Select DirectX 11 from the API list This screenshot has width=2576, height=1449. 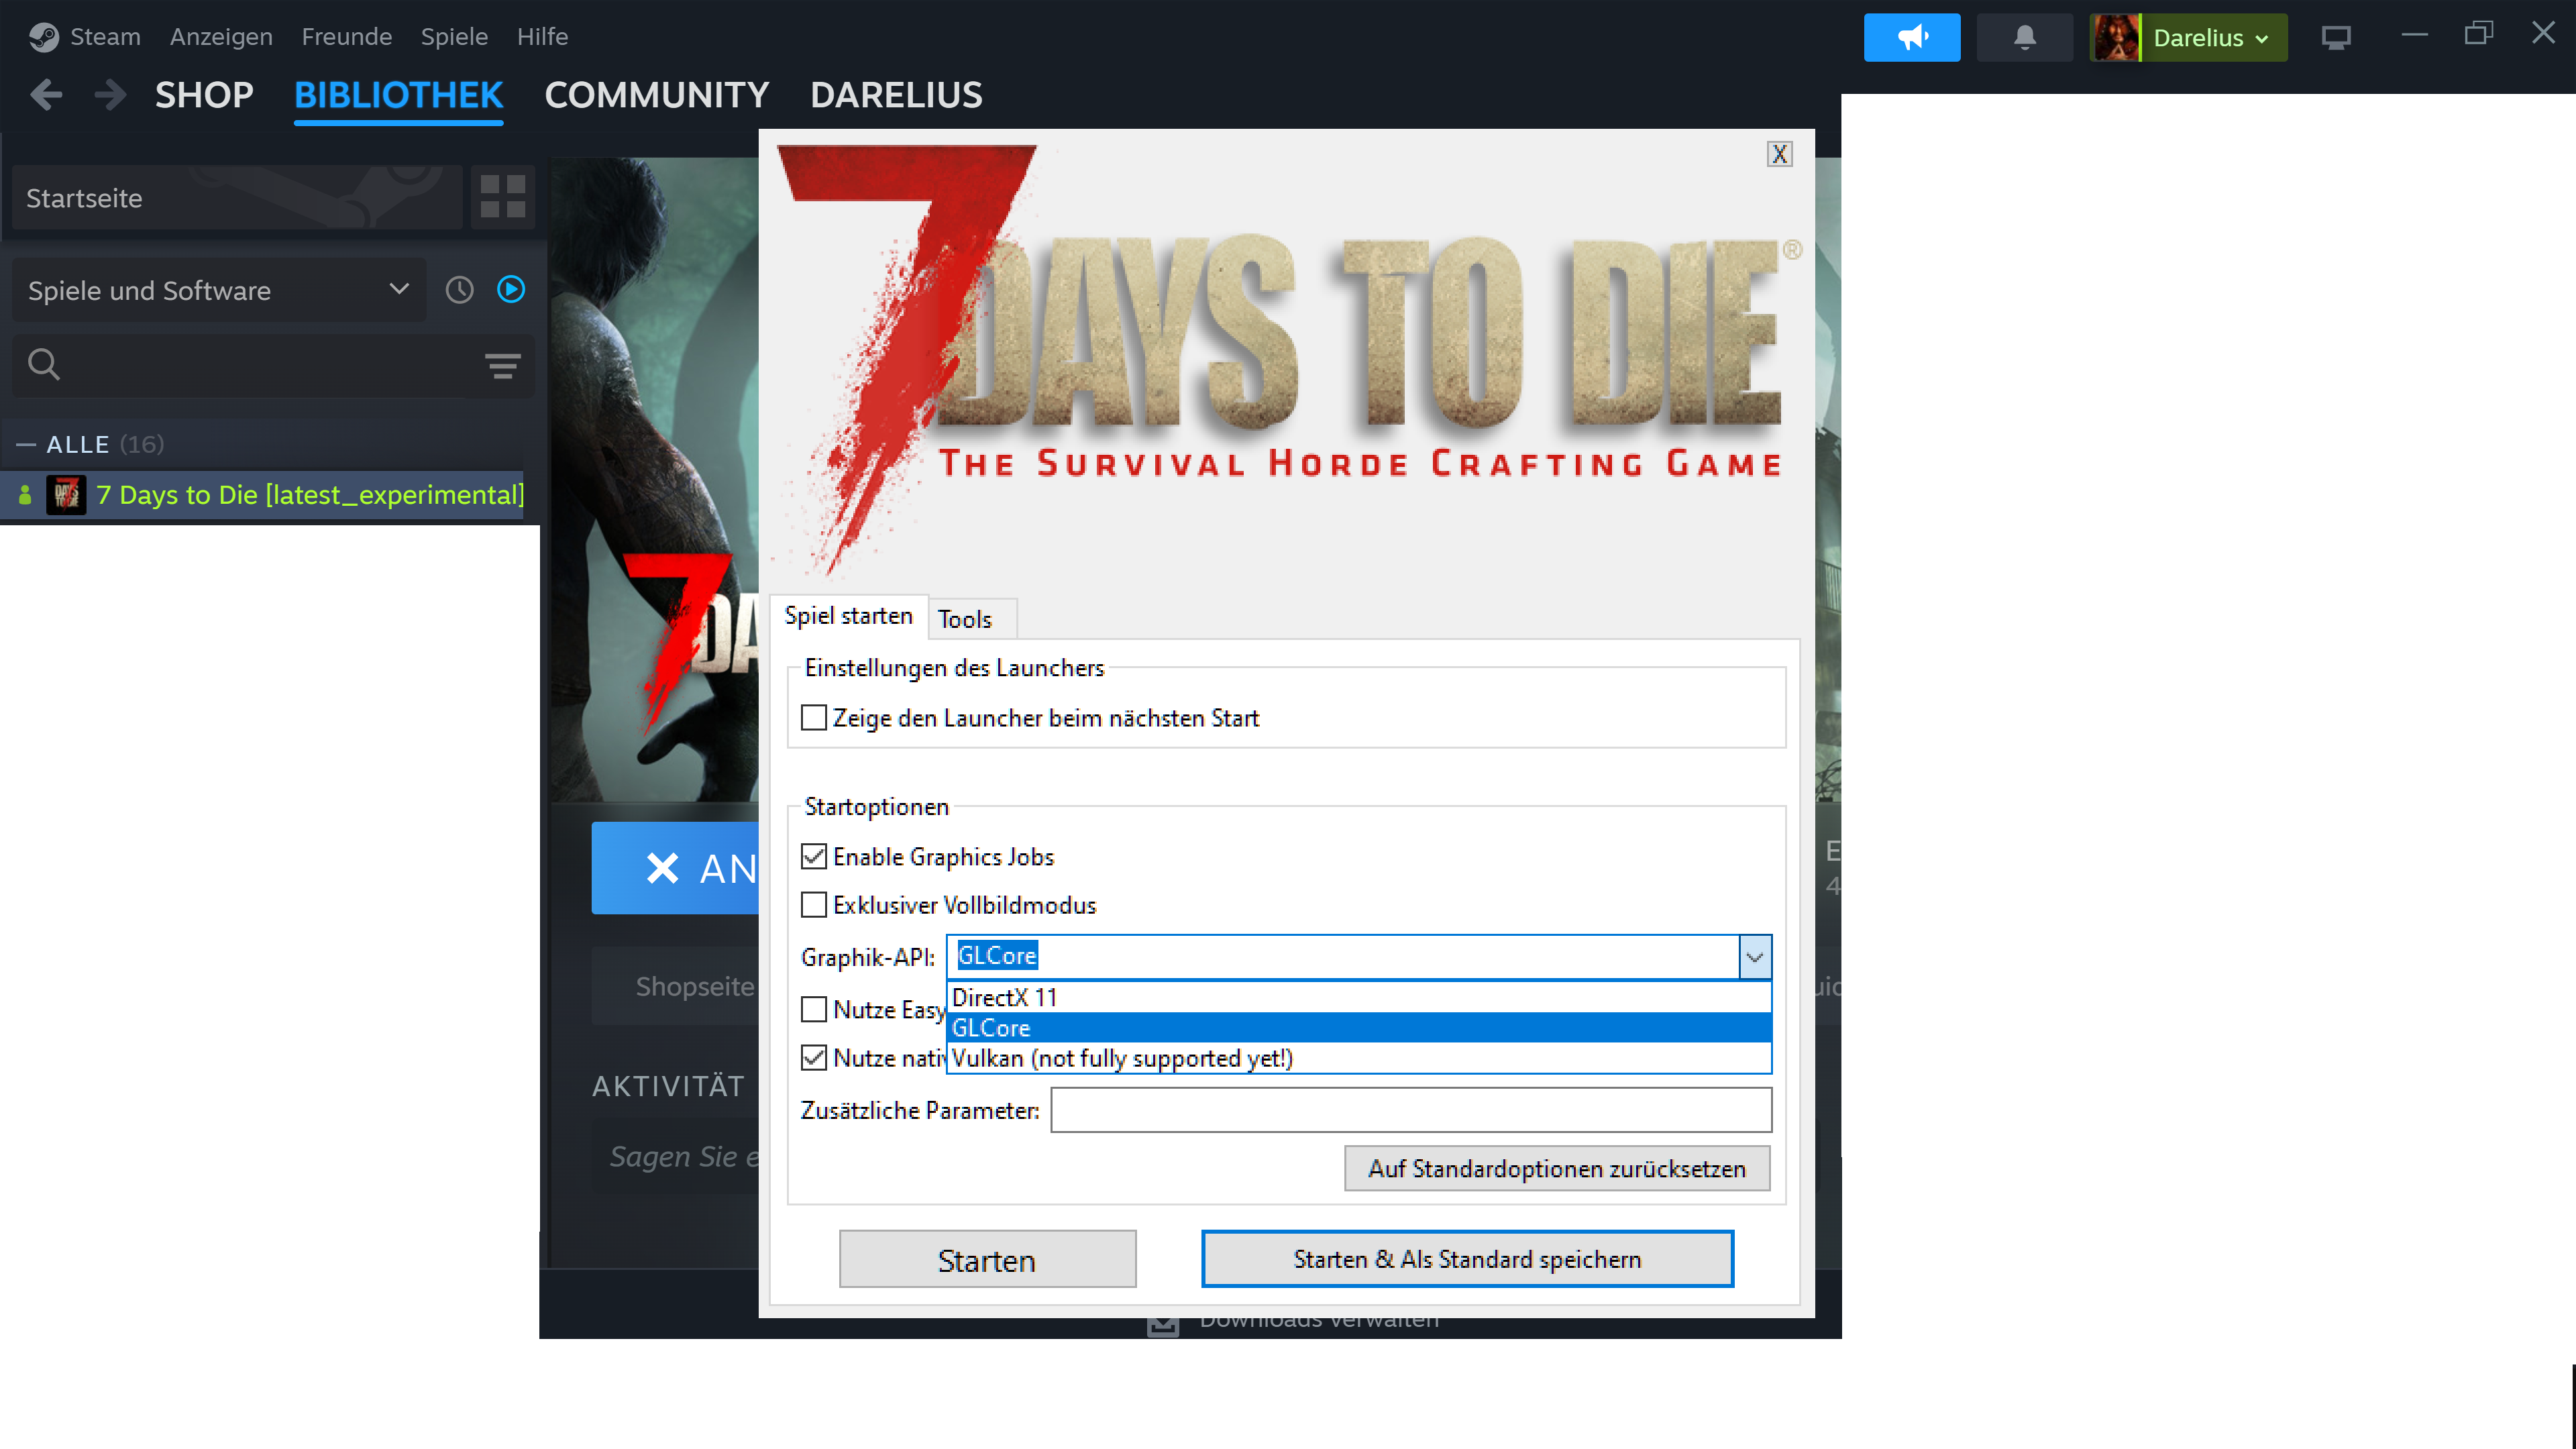[1359, 997]
